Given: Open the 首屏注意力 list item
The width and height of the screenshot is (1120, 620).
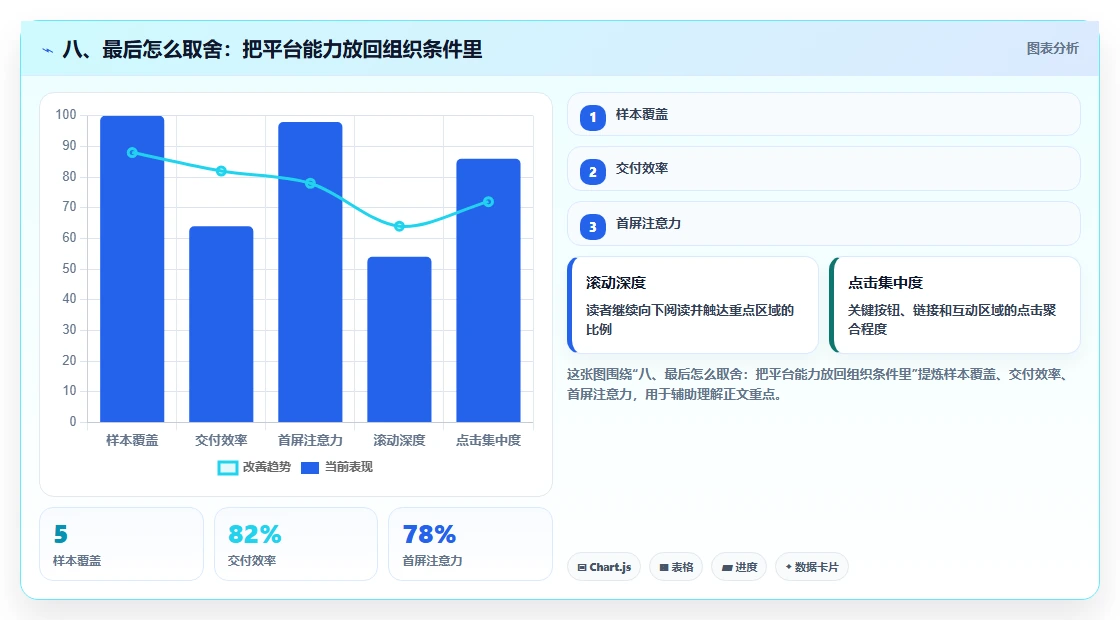Looking at the screenshot, I should point(824,224).
